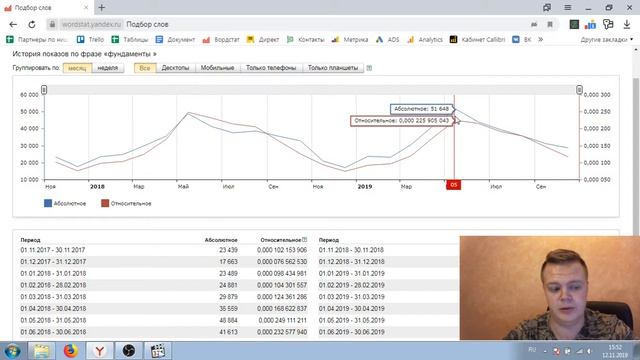Image resolution: width=640 pixels, height=360 pixels.
Task: Click the bar chart extension icon
Action: (x=590, y=24)
